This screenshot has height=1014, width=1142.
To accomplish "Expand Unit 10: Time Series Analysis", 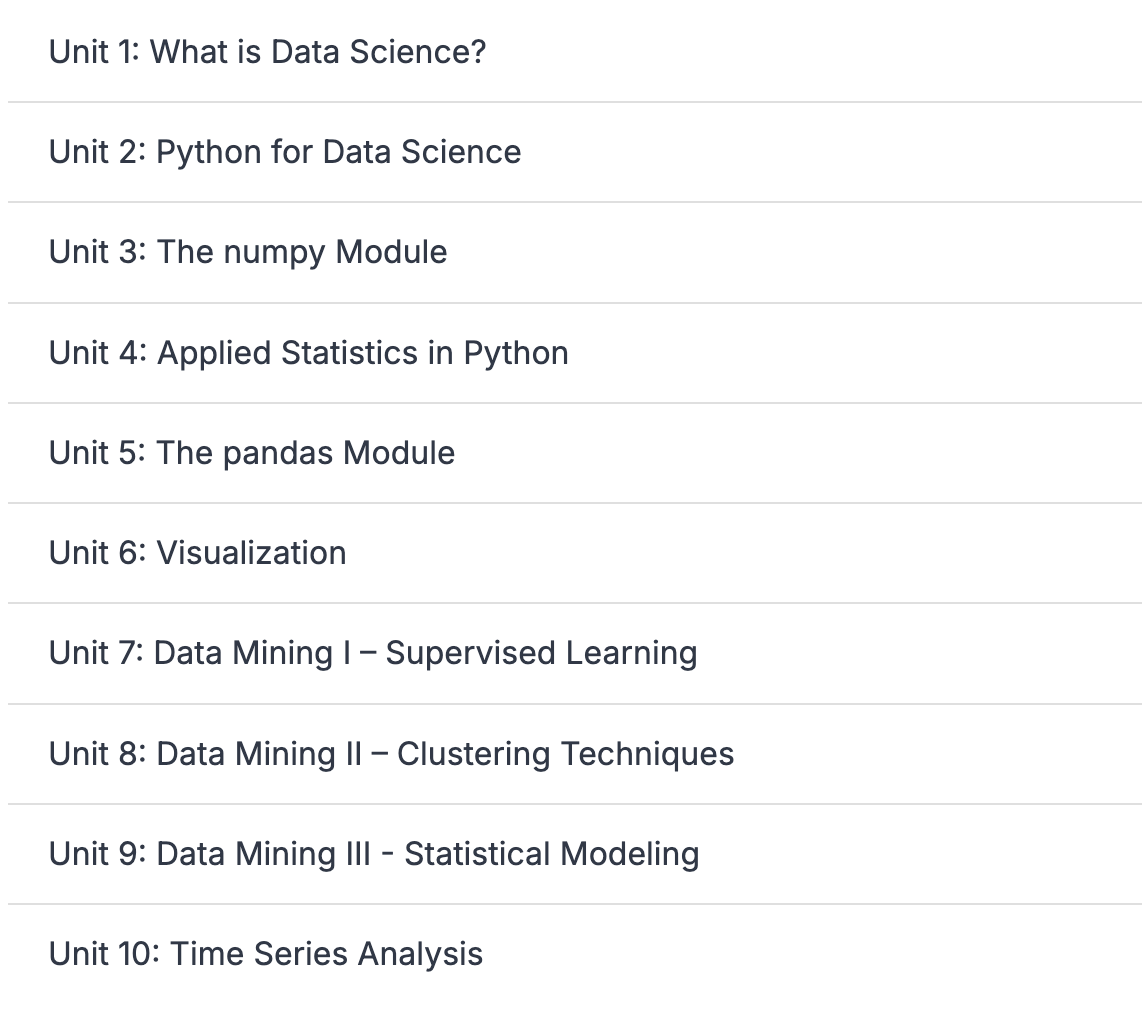I will 266,954.
